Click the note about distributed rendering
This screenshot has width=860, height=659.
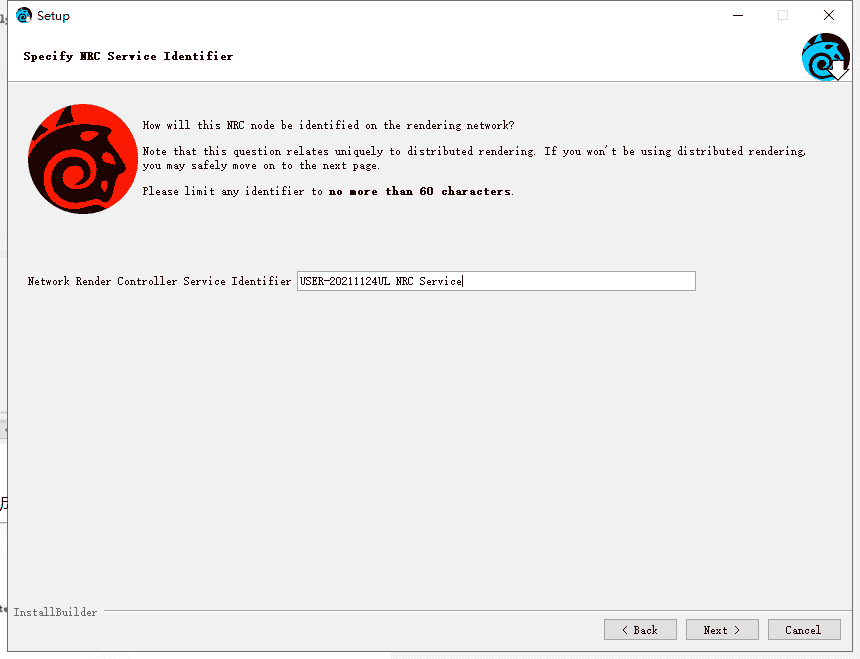coord(474,158)
